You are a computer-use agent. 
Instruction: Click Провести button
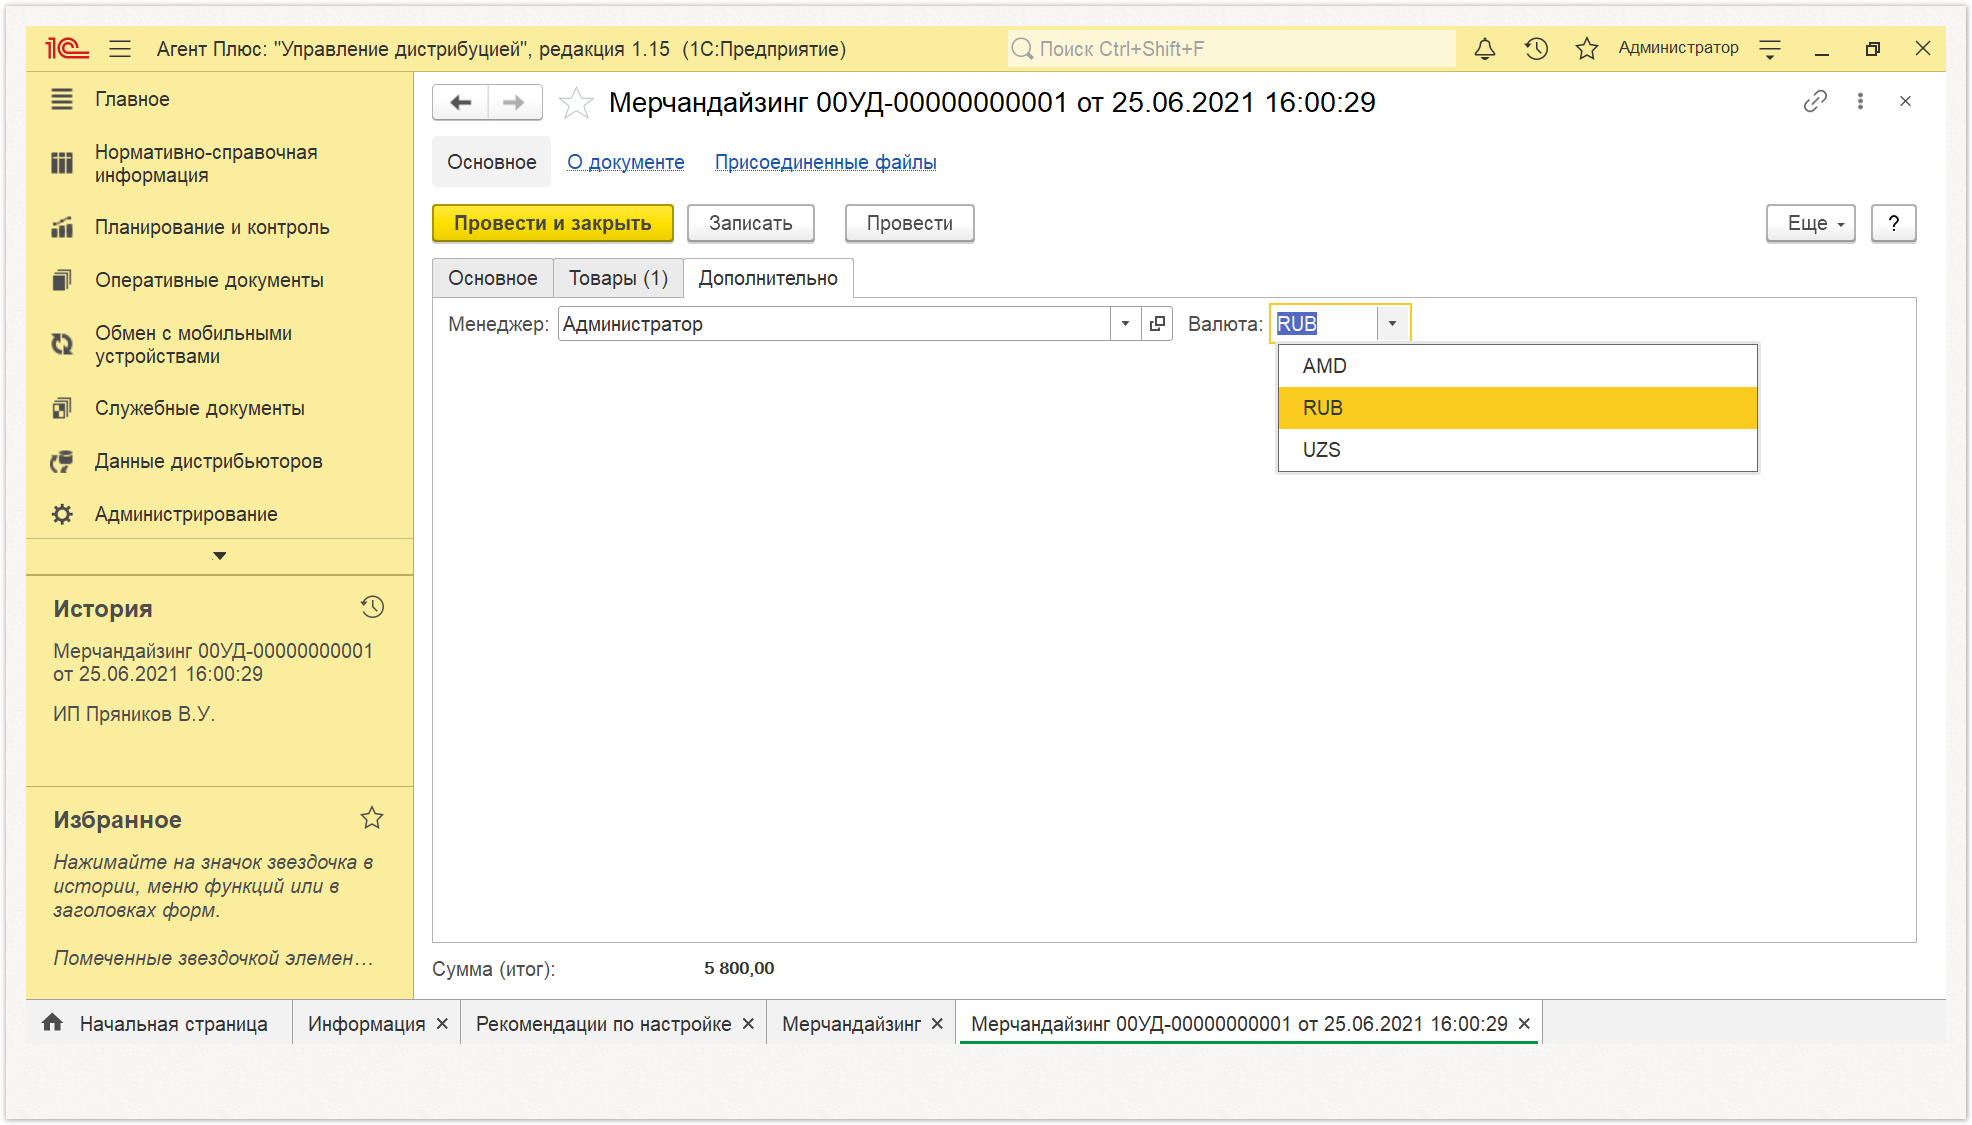[910, 223]
